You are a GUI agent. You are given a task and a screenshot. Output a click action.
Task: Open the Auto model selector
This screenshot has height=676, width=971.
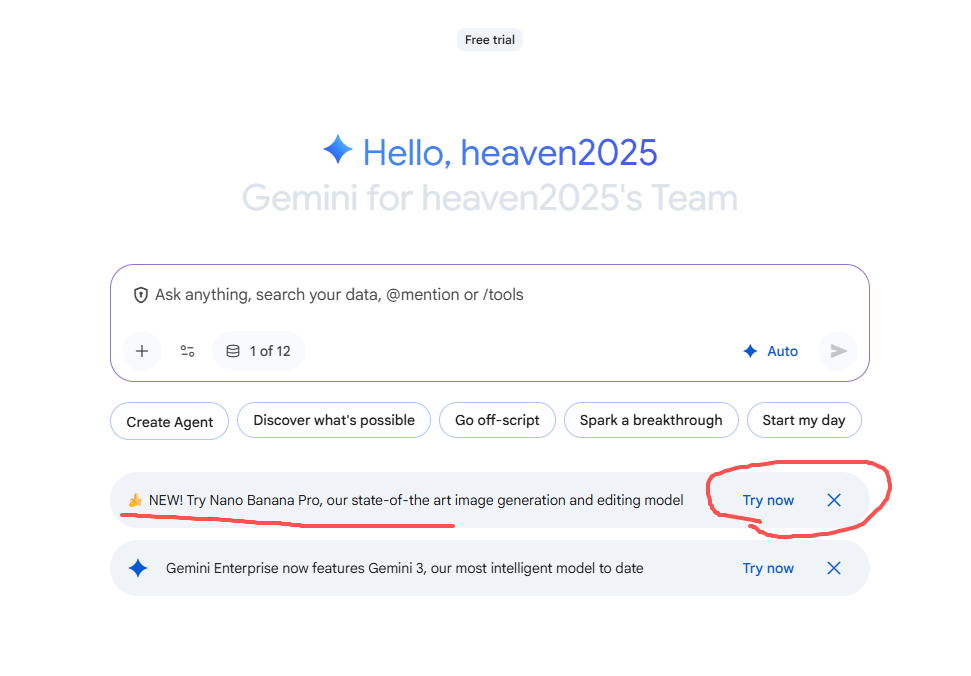click(771, 351)
